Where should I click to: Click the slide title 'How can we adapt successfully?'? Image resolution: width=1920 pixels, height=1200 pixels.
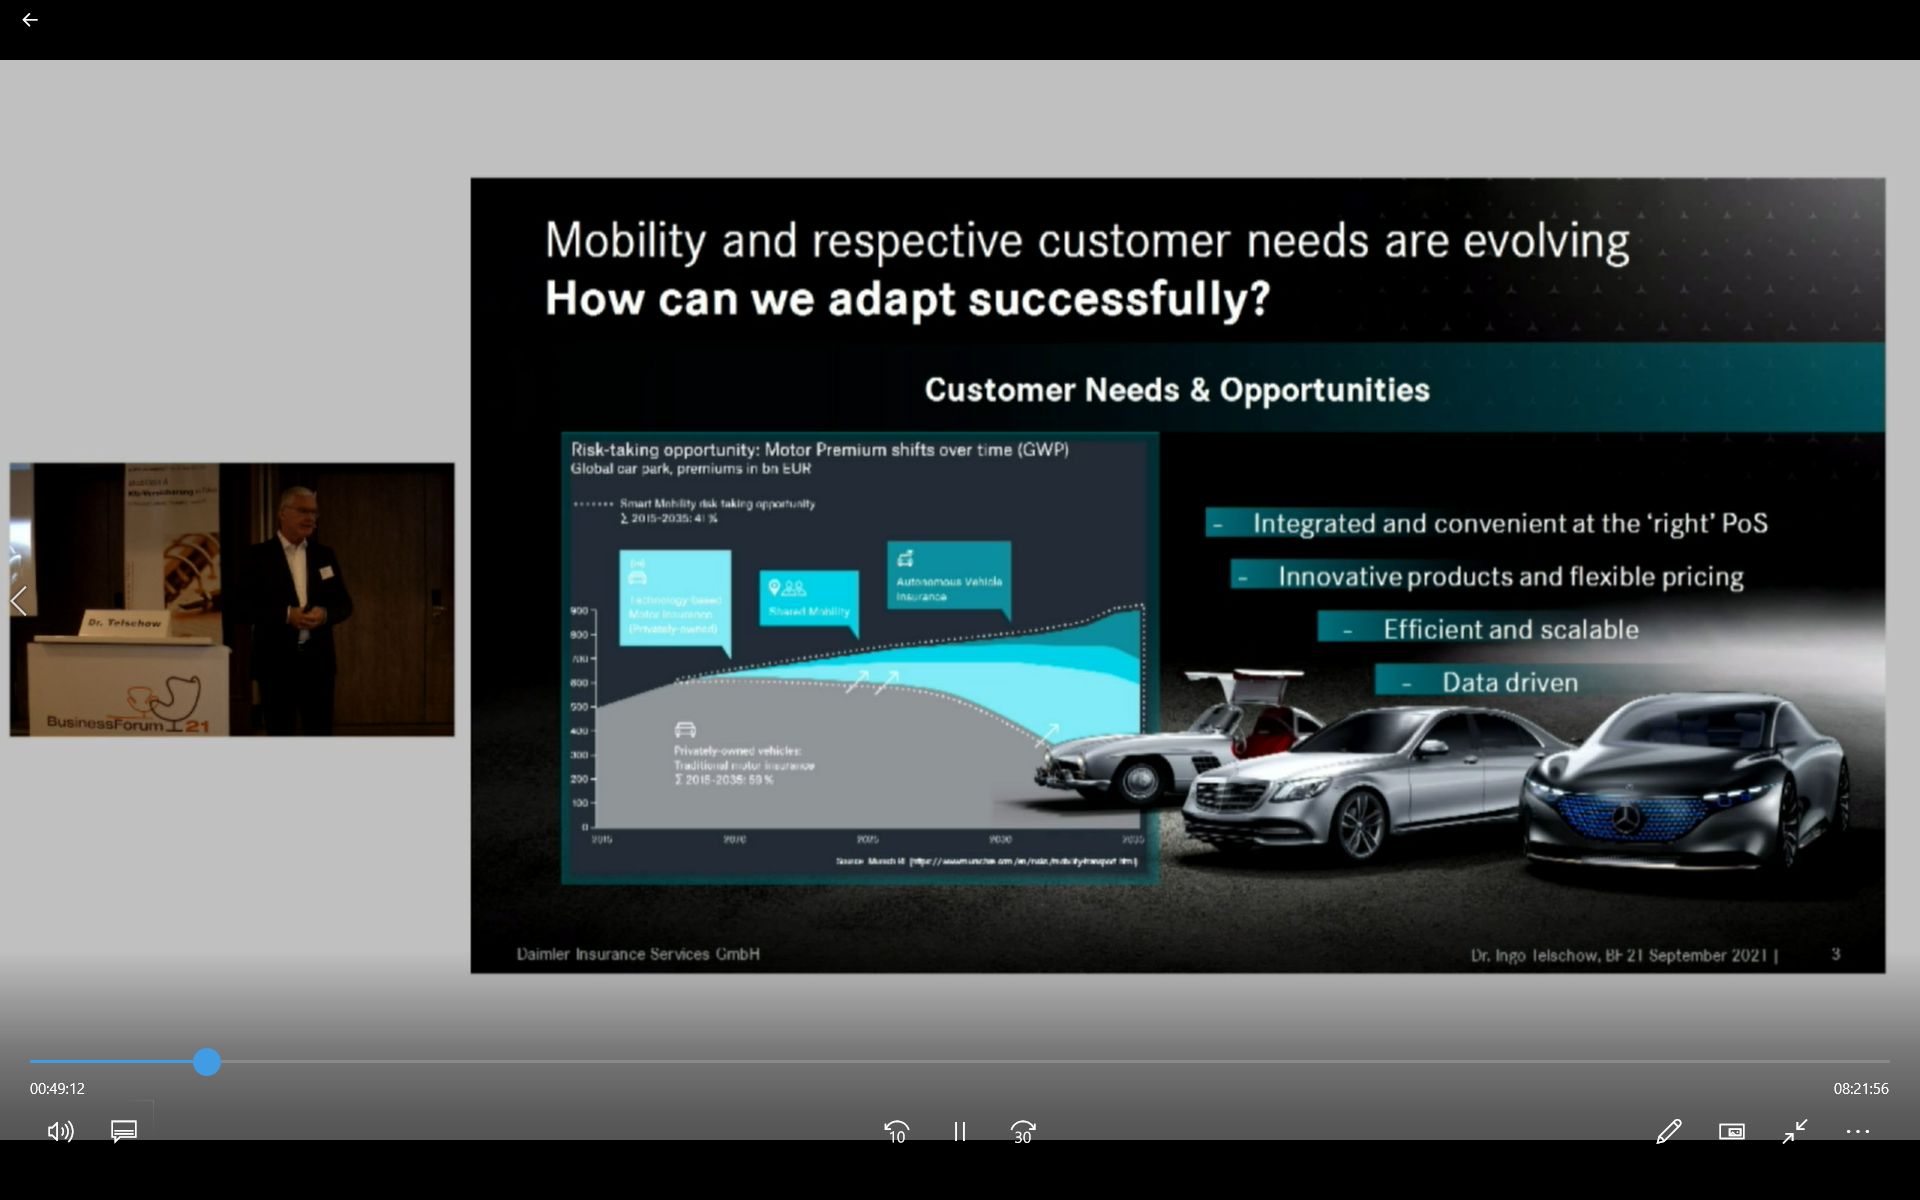pos(907,298)
